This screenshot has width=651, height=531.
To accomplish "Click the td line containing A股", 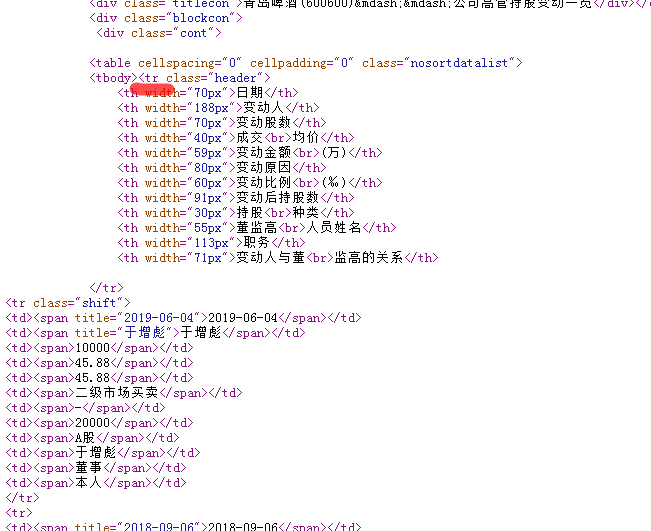I will click(93, 438).
